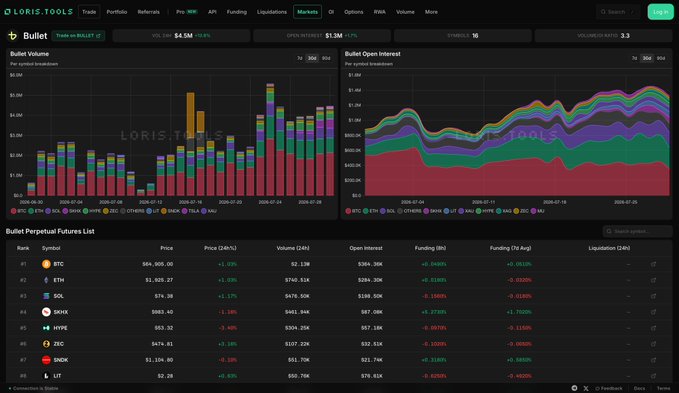Go to the Portfolio page

[117, 12]
